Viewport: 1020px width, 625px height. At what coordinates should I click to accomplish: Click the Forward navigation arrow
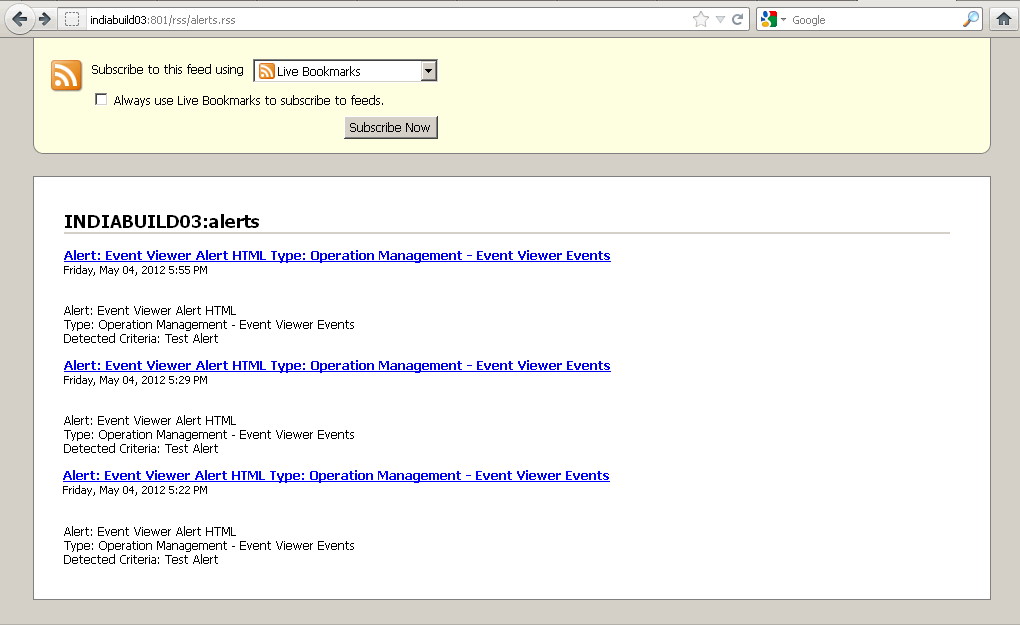click(45, 19)
